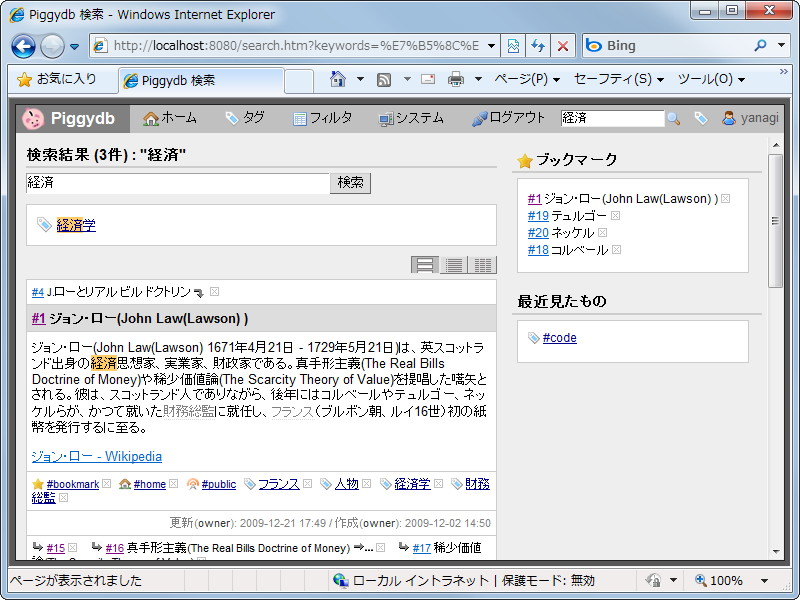Click the Piggydb pig logo
The image size is (800, 600).
click(x=33, y=119)
